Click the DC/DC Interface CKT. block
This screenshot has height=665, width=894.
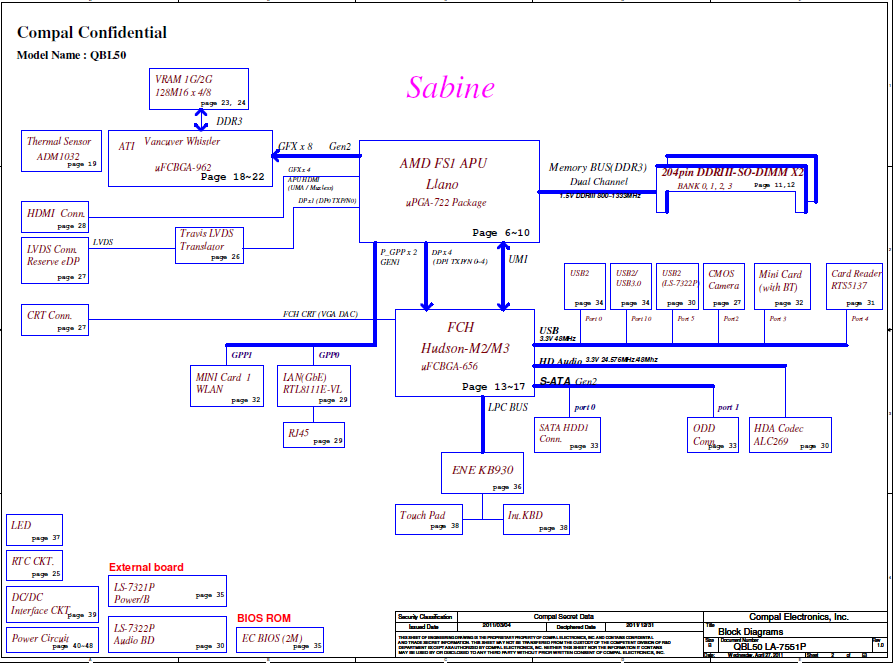point(52,605)
